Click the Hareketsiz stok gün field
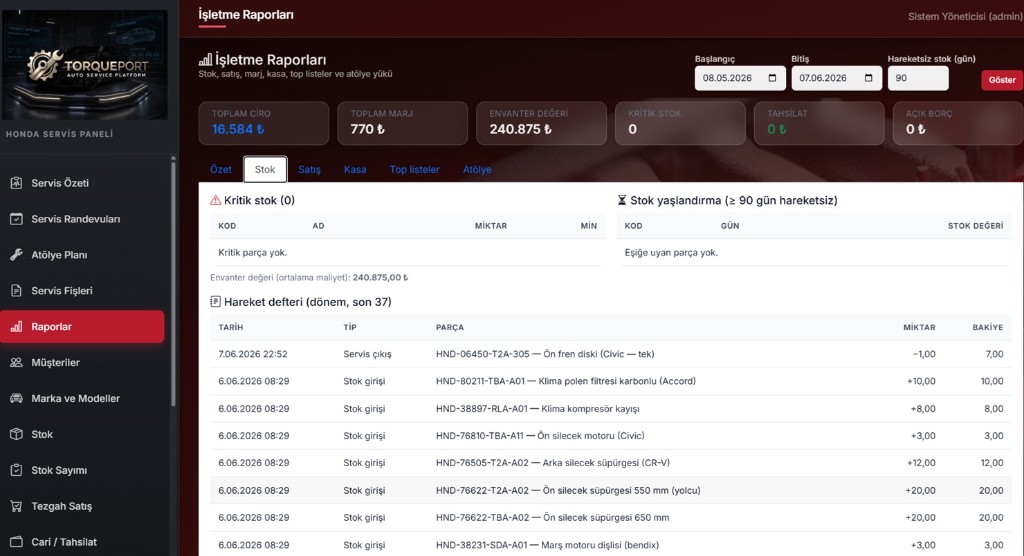 pos(918,78)
